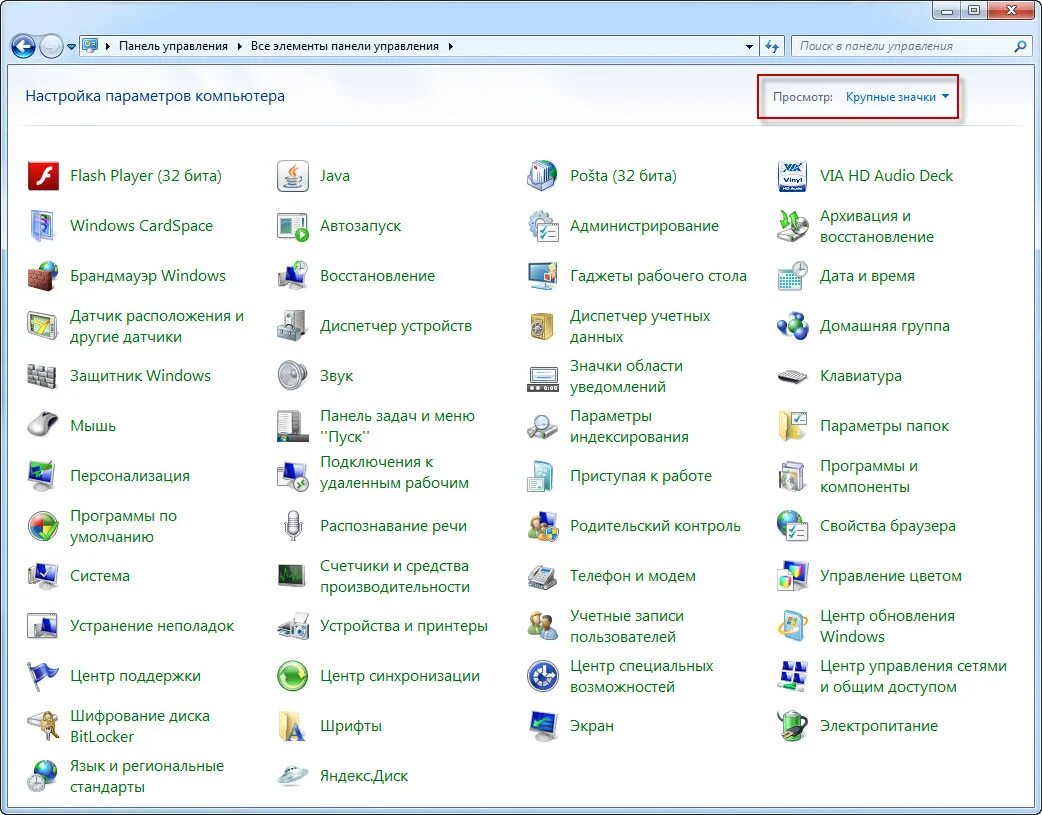Open Устранение неполадок link

tap(152, 626)
